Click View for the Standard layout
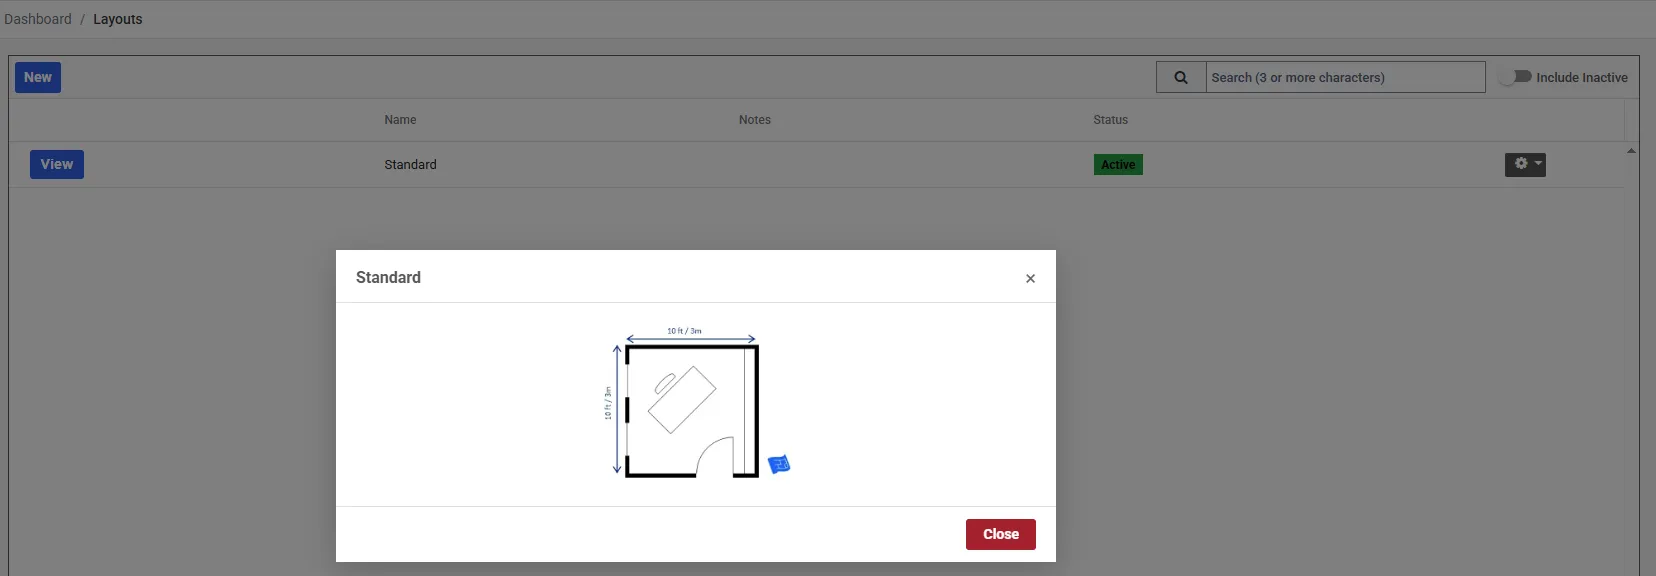1656x576 pixels. click(x=57, y=164)
